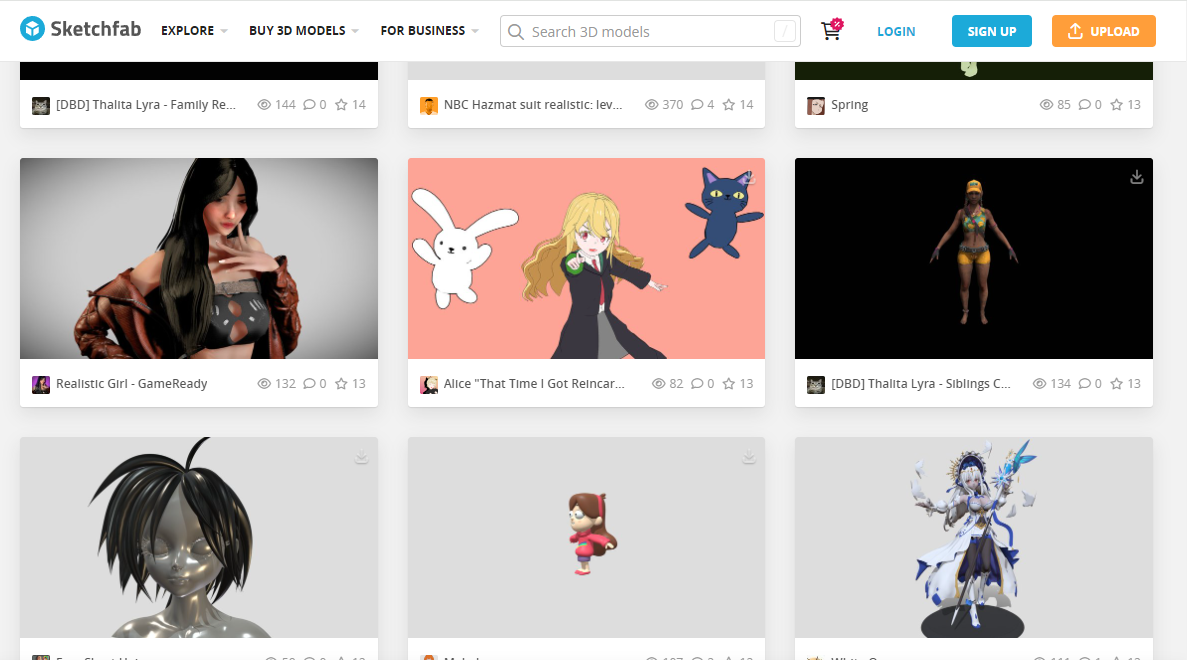Open the silver-faced black hair model thumbnail
The width and height of the screenshot is (1187, 660).
(199, 537)
